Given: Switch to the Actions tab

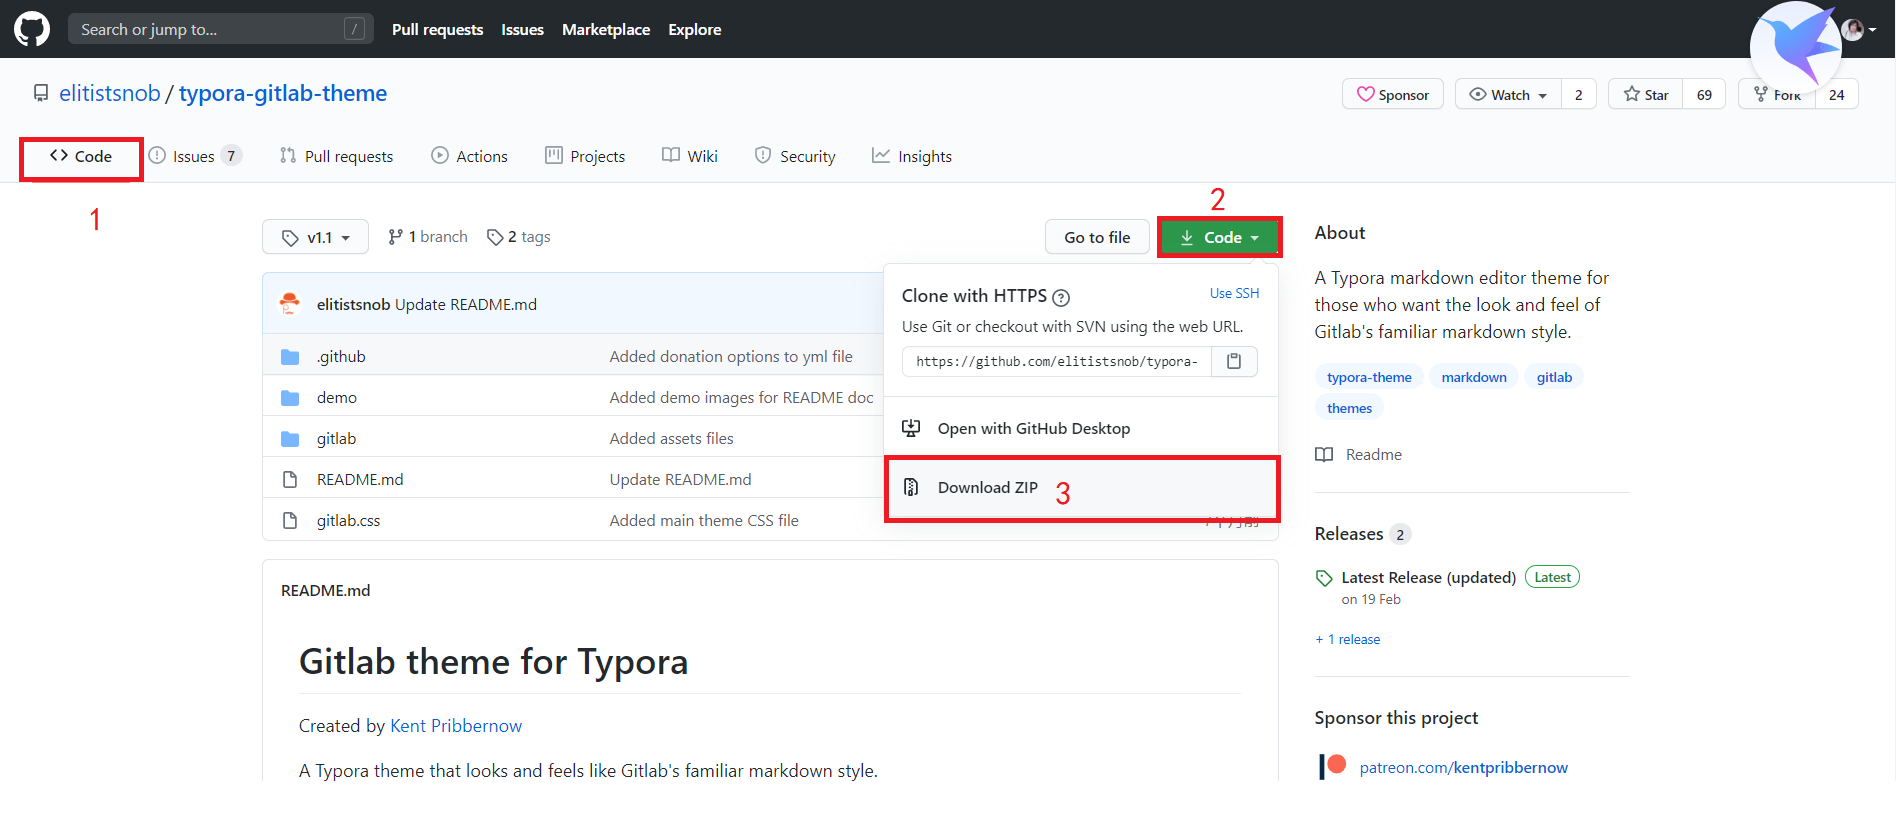Looking at the screenshot, I should (x=469, y=156).
